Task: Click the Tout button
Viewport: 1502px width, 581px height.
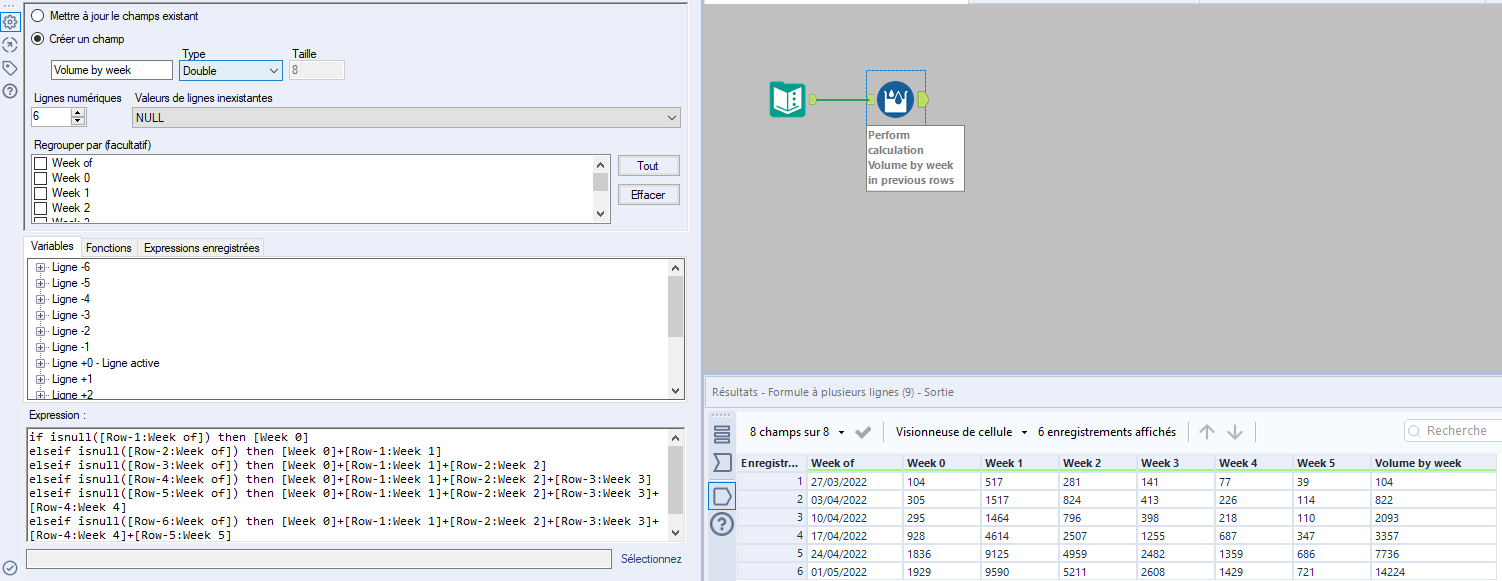Action: coord(648,165)
